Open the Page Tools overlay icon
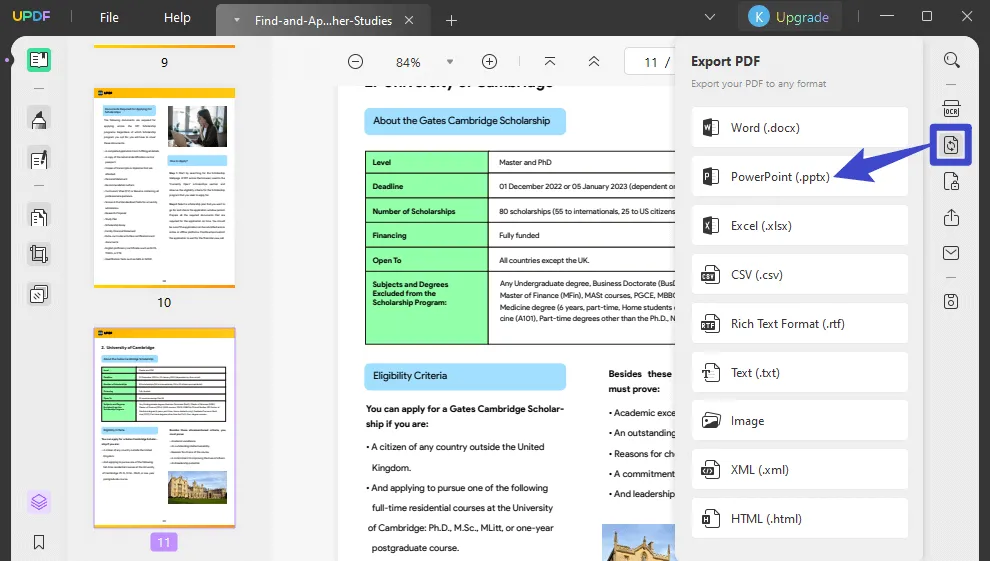Image resolution: width=990 pixels, height=561 pixels. 39,295
